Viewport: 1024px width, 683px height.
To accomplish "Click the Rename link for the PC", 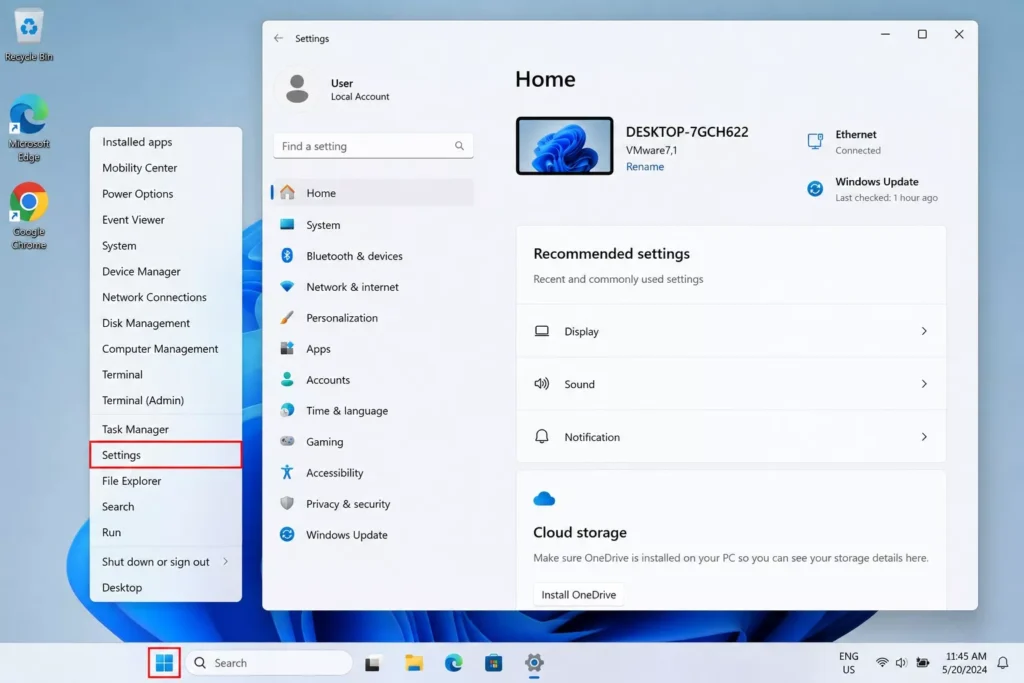I will (645, 167).
